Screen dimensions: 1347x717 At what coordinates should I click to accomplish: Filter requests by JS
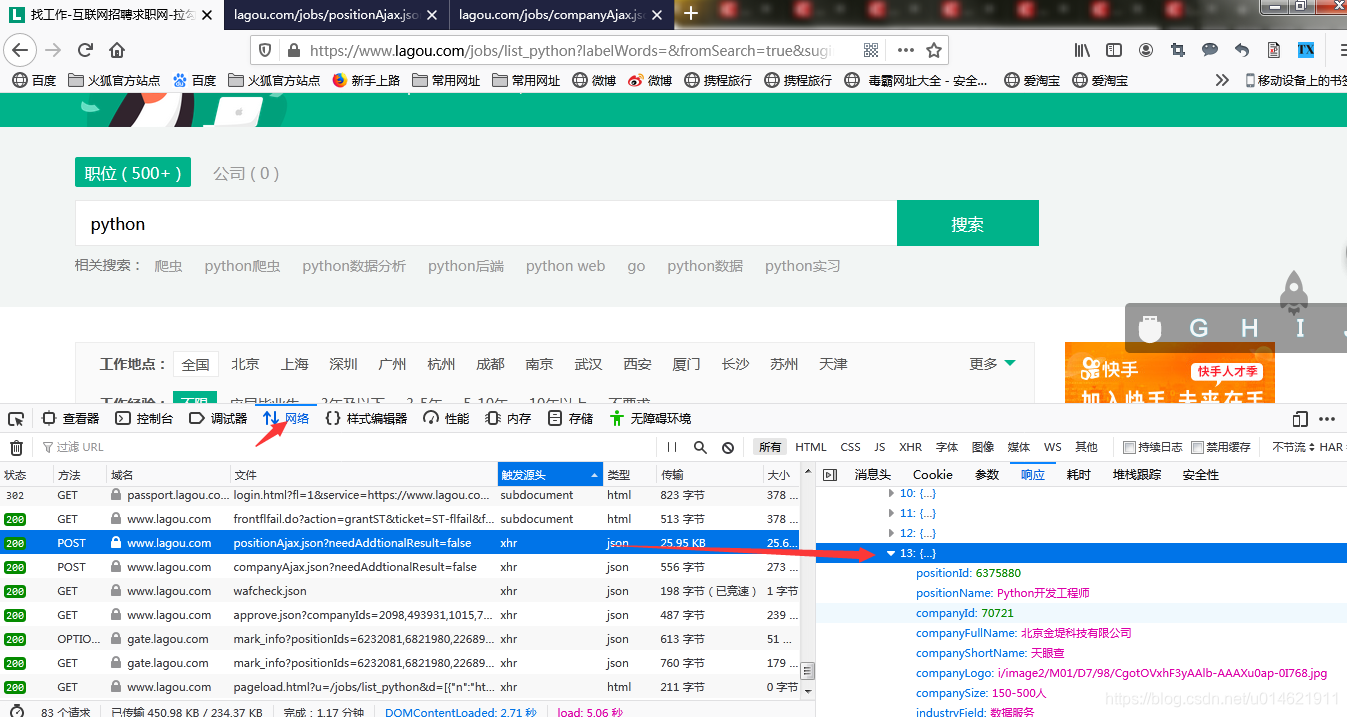[880, 447]
